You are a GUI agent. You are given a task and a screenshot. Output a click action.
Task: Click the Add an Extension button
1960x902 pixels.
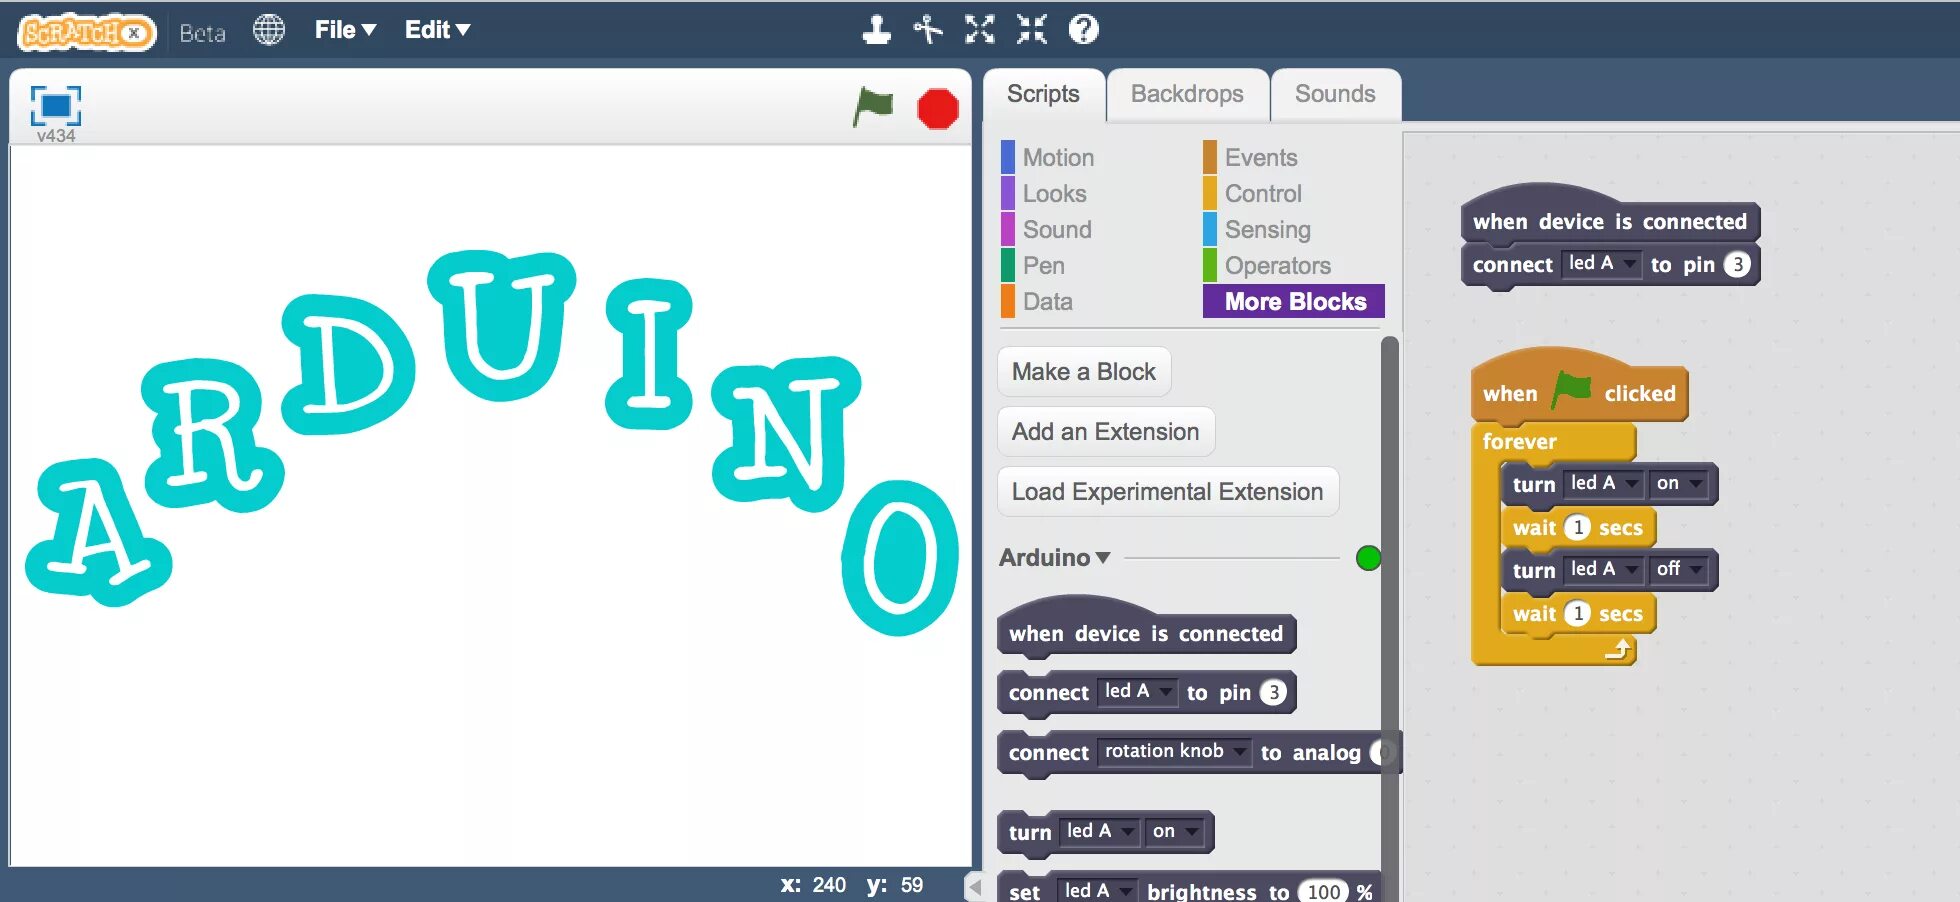pyautogui.click(x=1106, y=432)
